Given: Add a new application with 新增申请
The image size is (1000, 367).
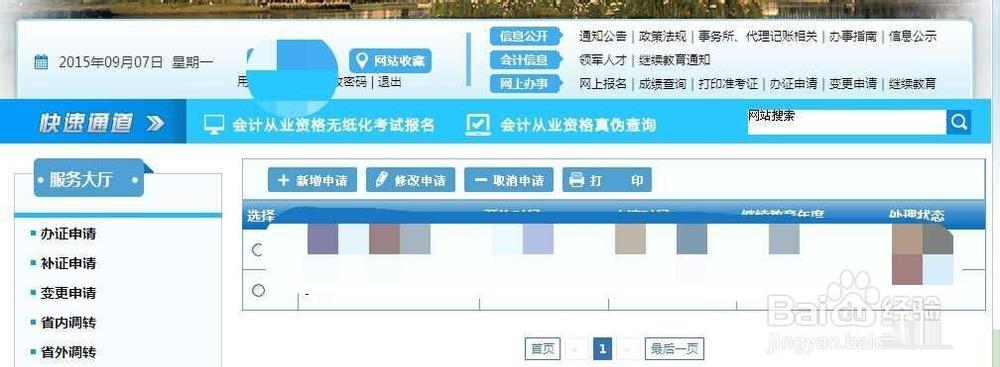Looking at the screenshot, I should 312,180.
